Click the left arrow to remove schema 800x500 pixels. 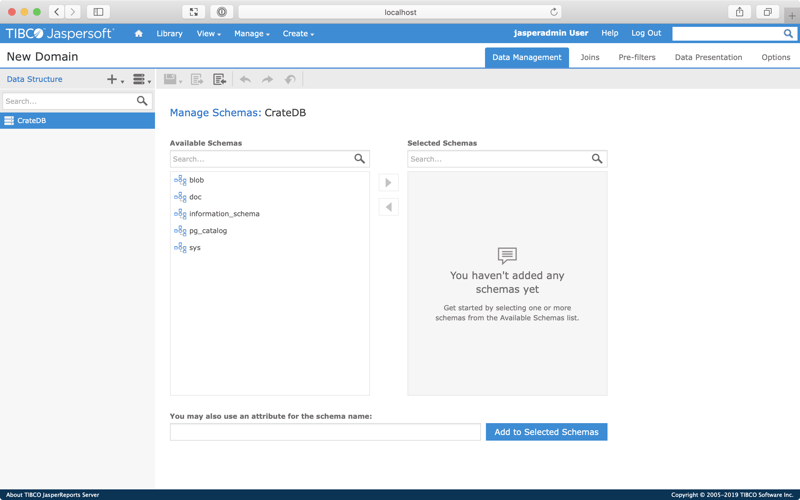389,207
